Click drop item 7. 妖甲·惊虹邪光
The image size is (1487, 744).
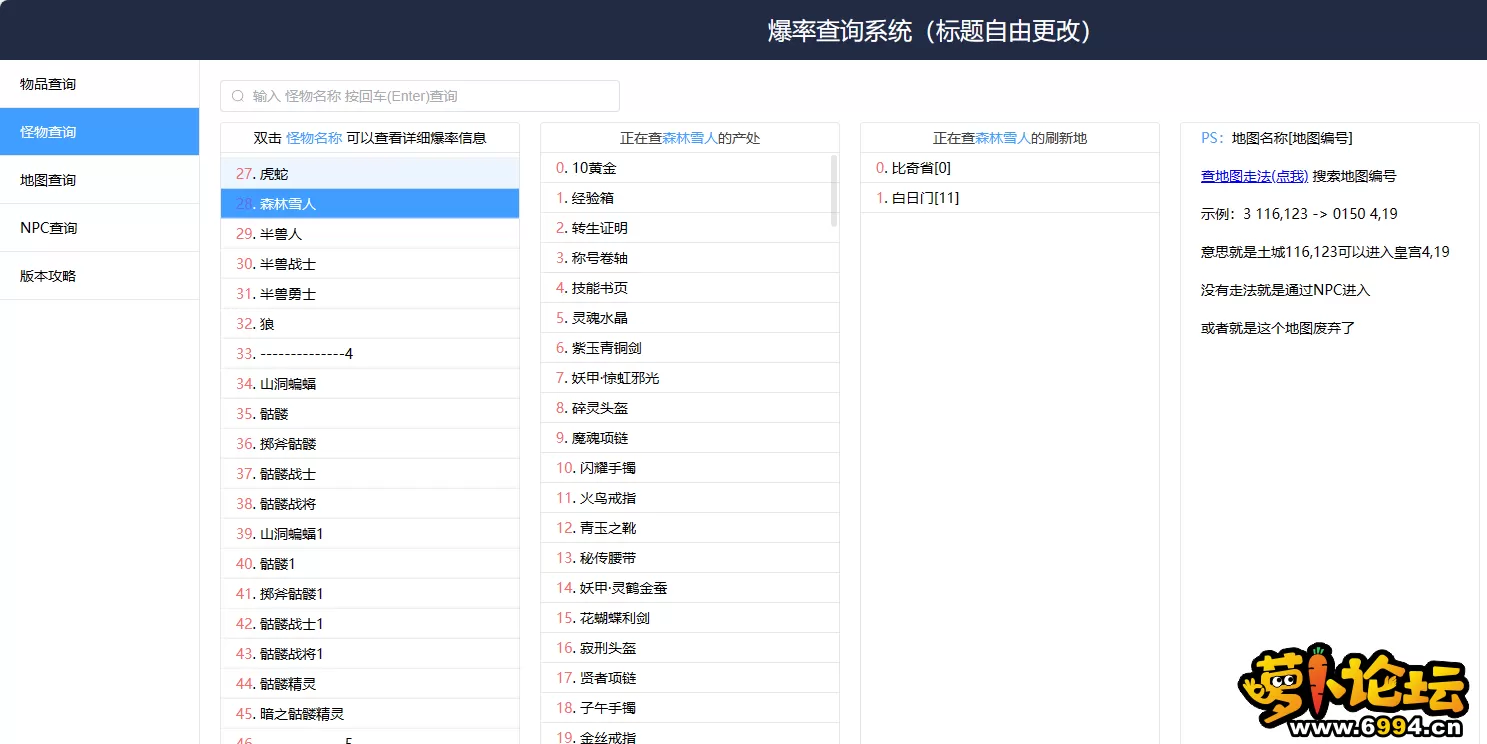tap(690, 378)
